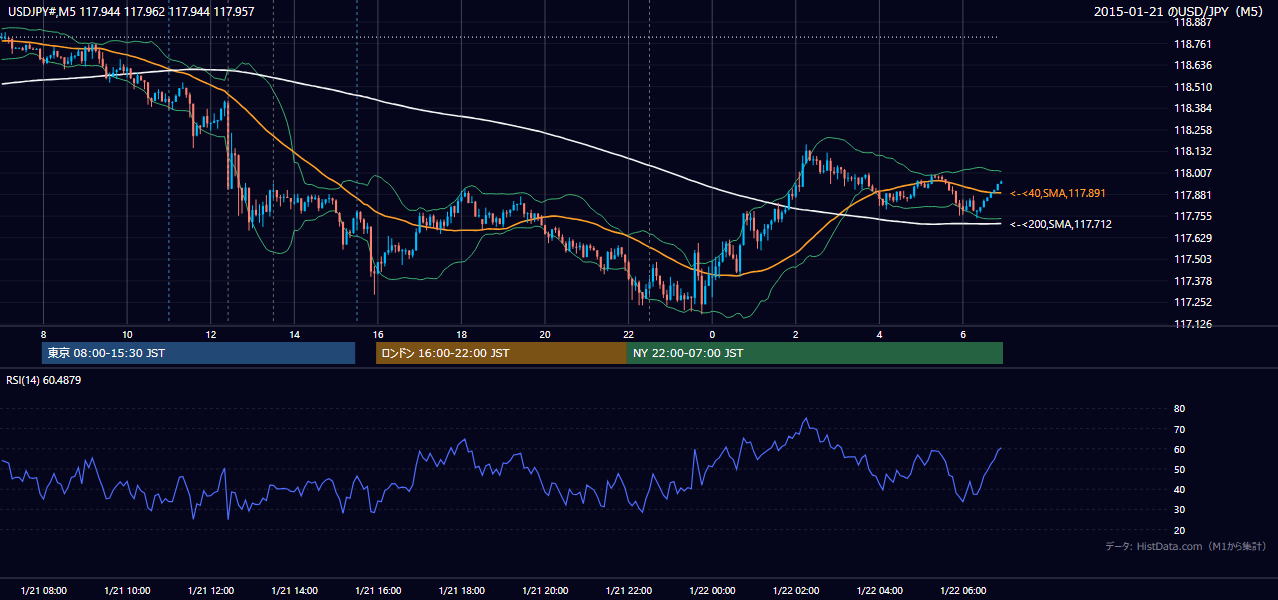Click the 117.126 price axis label

[1193, 324]
